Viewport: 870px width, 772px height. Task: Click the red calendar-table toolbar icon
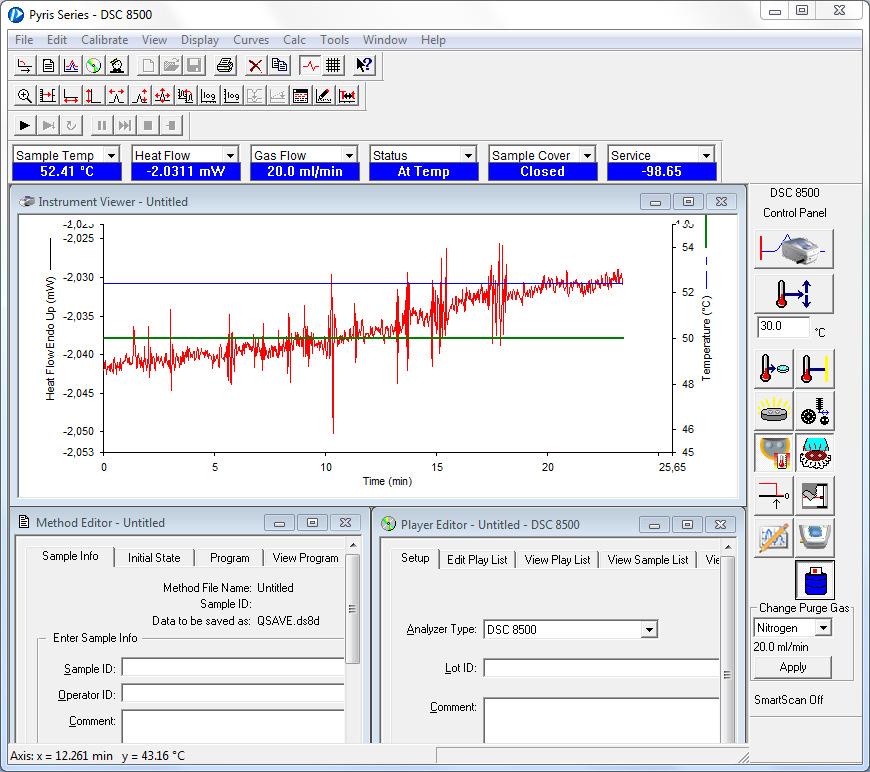(300, 96)
